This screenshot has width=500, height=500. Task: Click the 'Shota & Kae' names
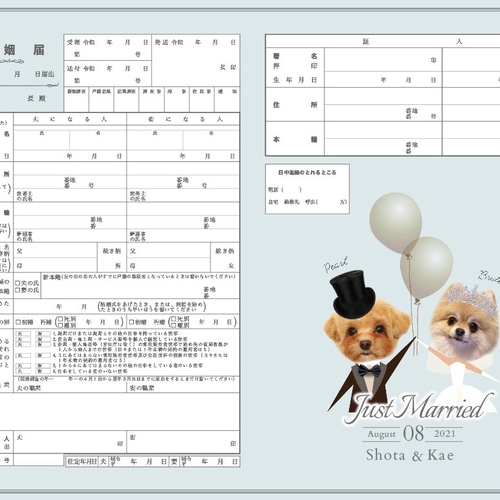pyautogui.click(x=410, y=455)
